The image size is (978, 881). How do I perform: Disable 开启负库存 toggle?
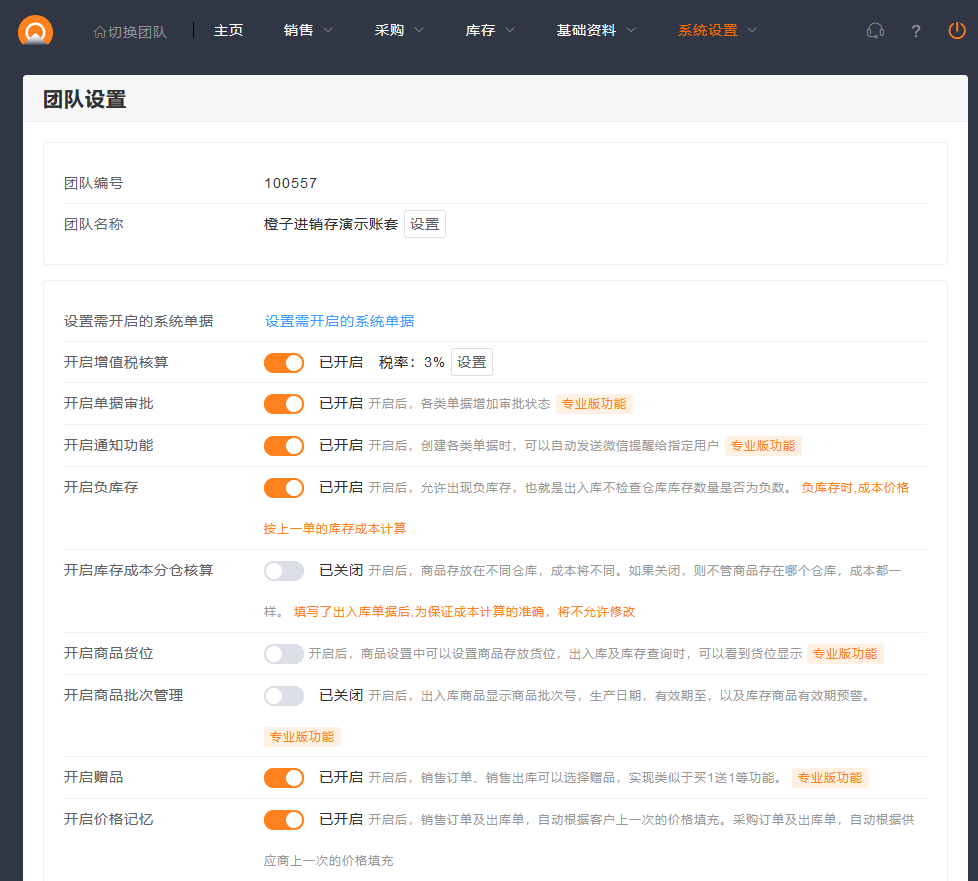coord(284,488)
